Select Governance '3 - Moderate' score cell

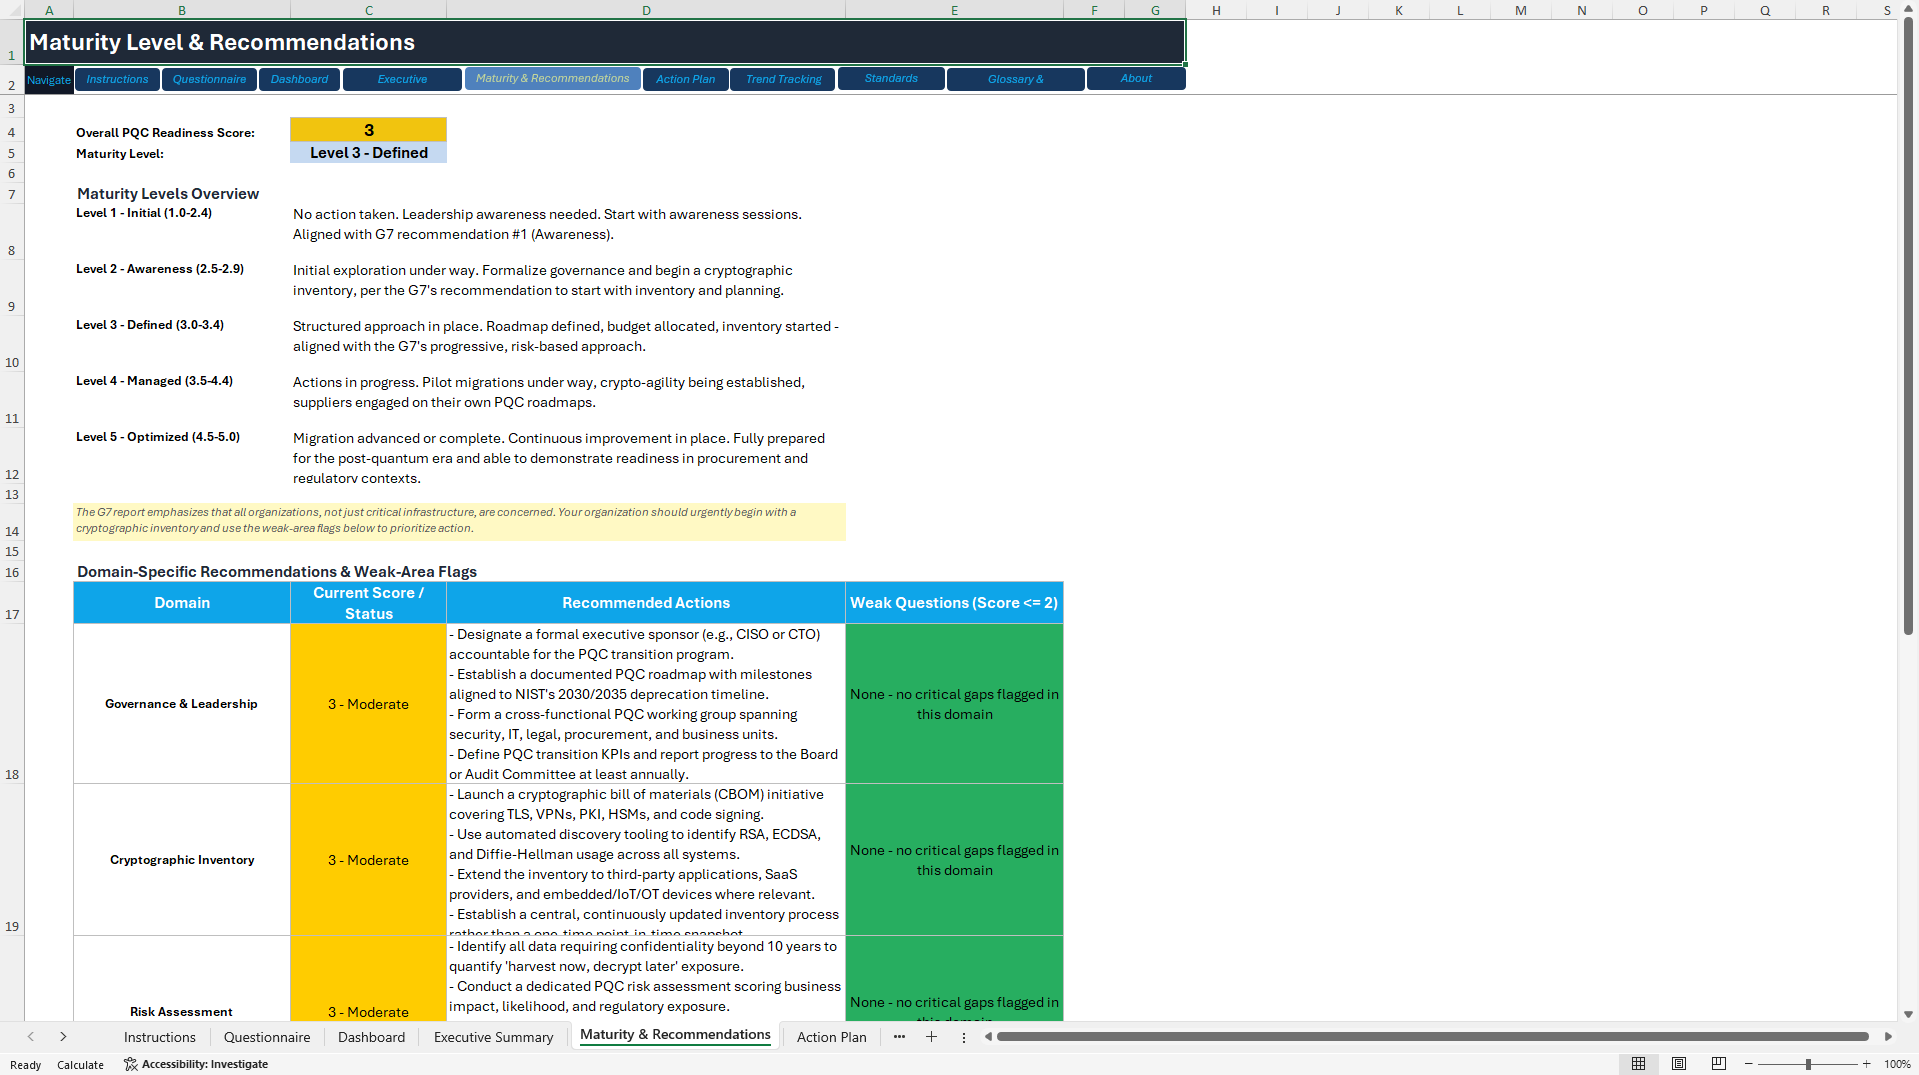[368, 704]
